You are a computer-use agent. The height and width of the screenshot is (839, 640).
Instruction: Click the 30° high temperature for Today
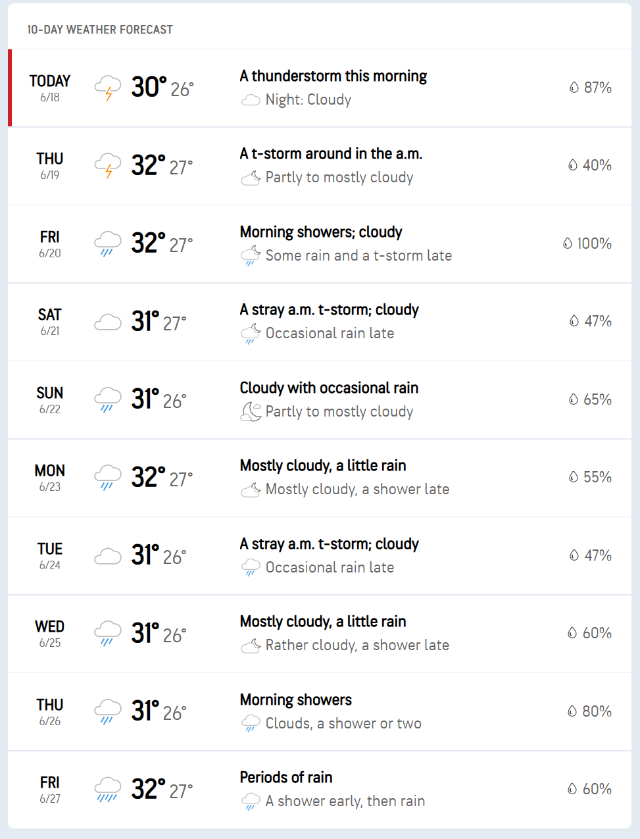pos(148,88)
